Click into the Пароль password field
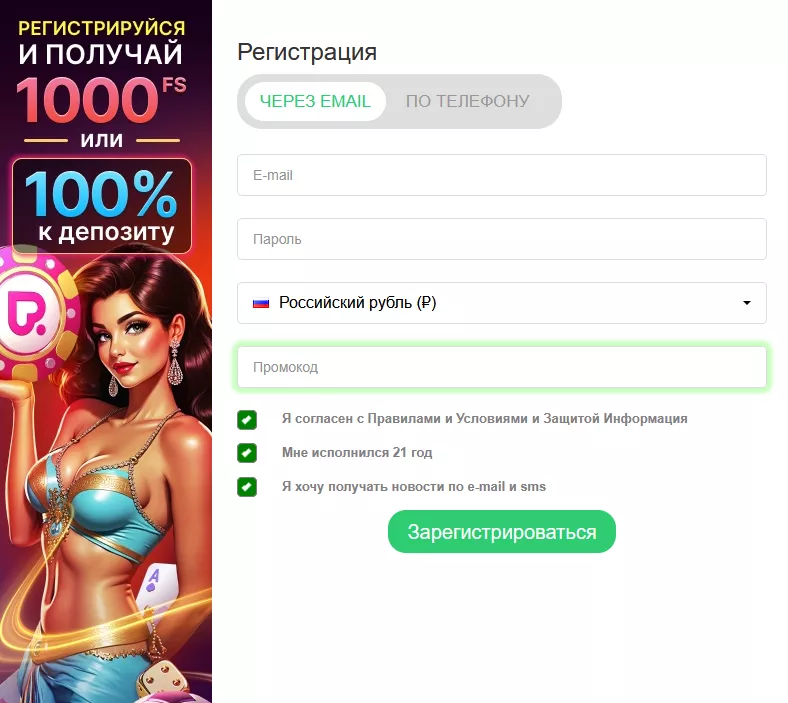This screenshot has height=703, width=788. click(502, 239)
